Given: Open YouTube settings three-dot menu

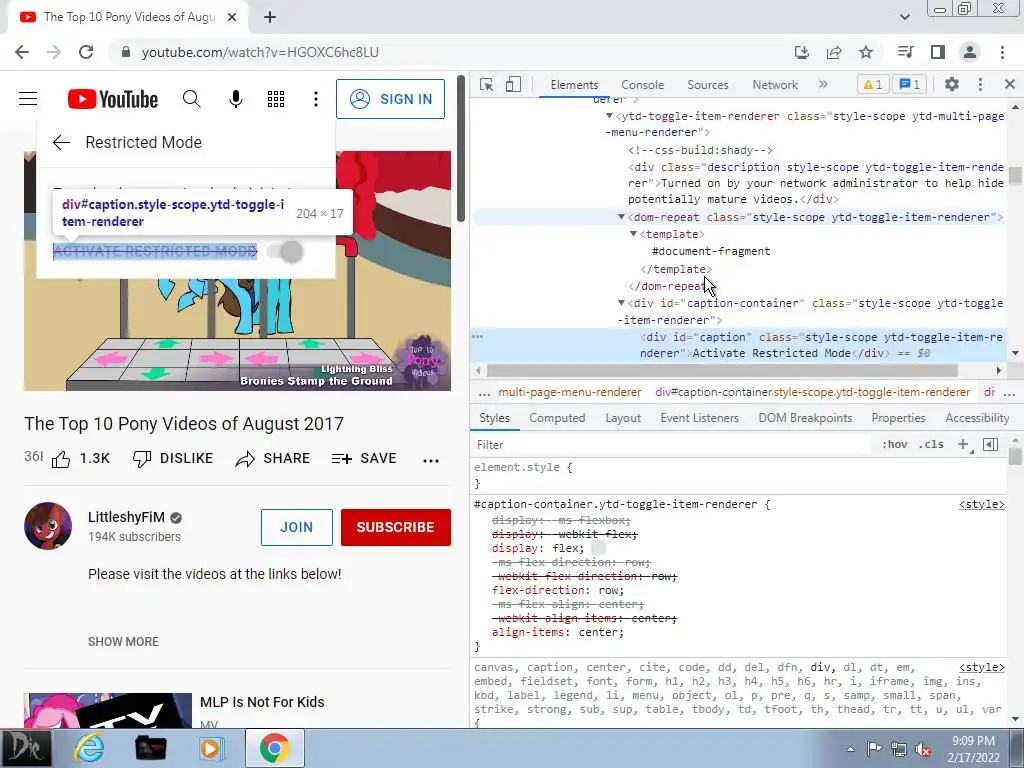Looking at the screenshot, I should [x=316, y=99].
